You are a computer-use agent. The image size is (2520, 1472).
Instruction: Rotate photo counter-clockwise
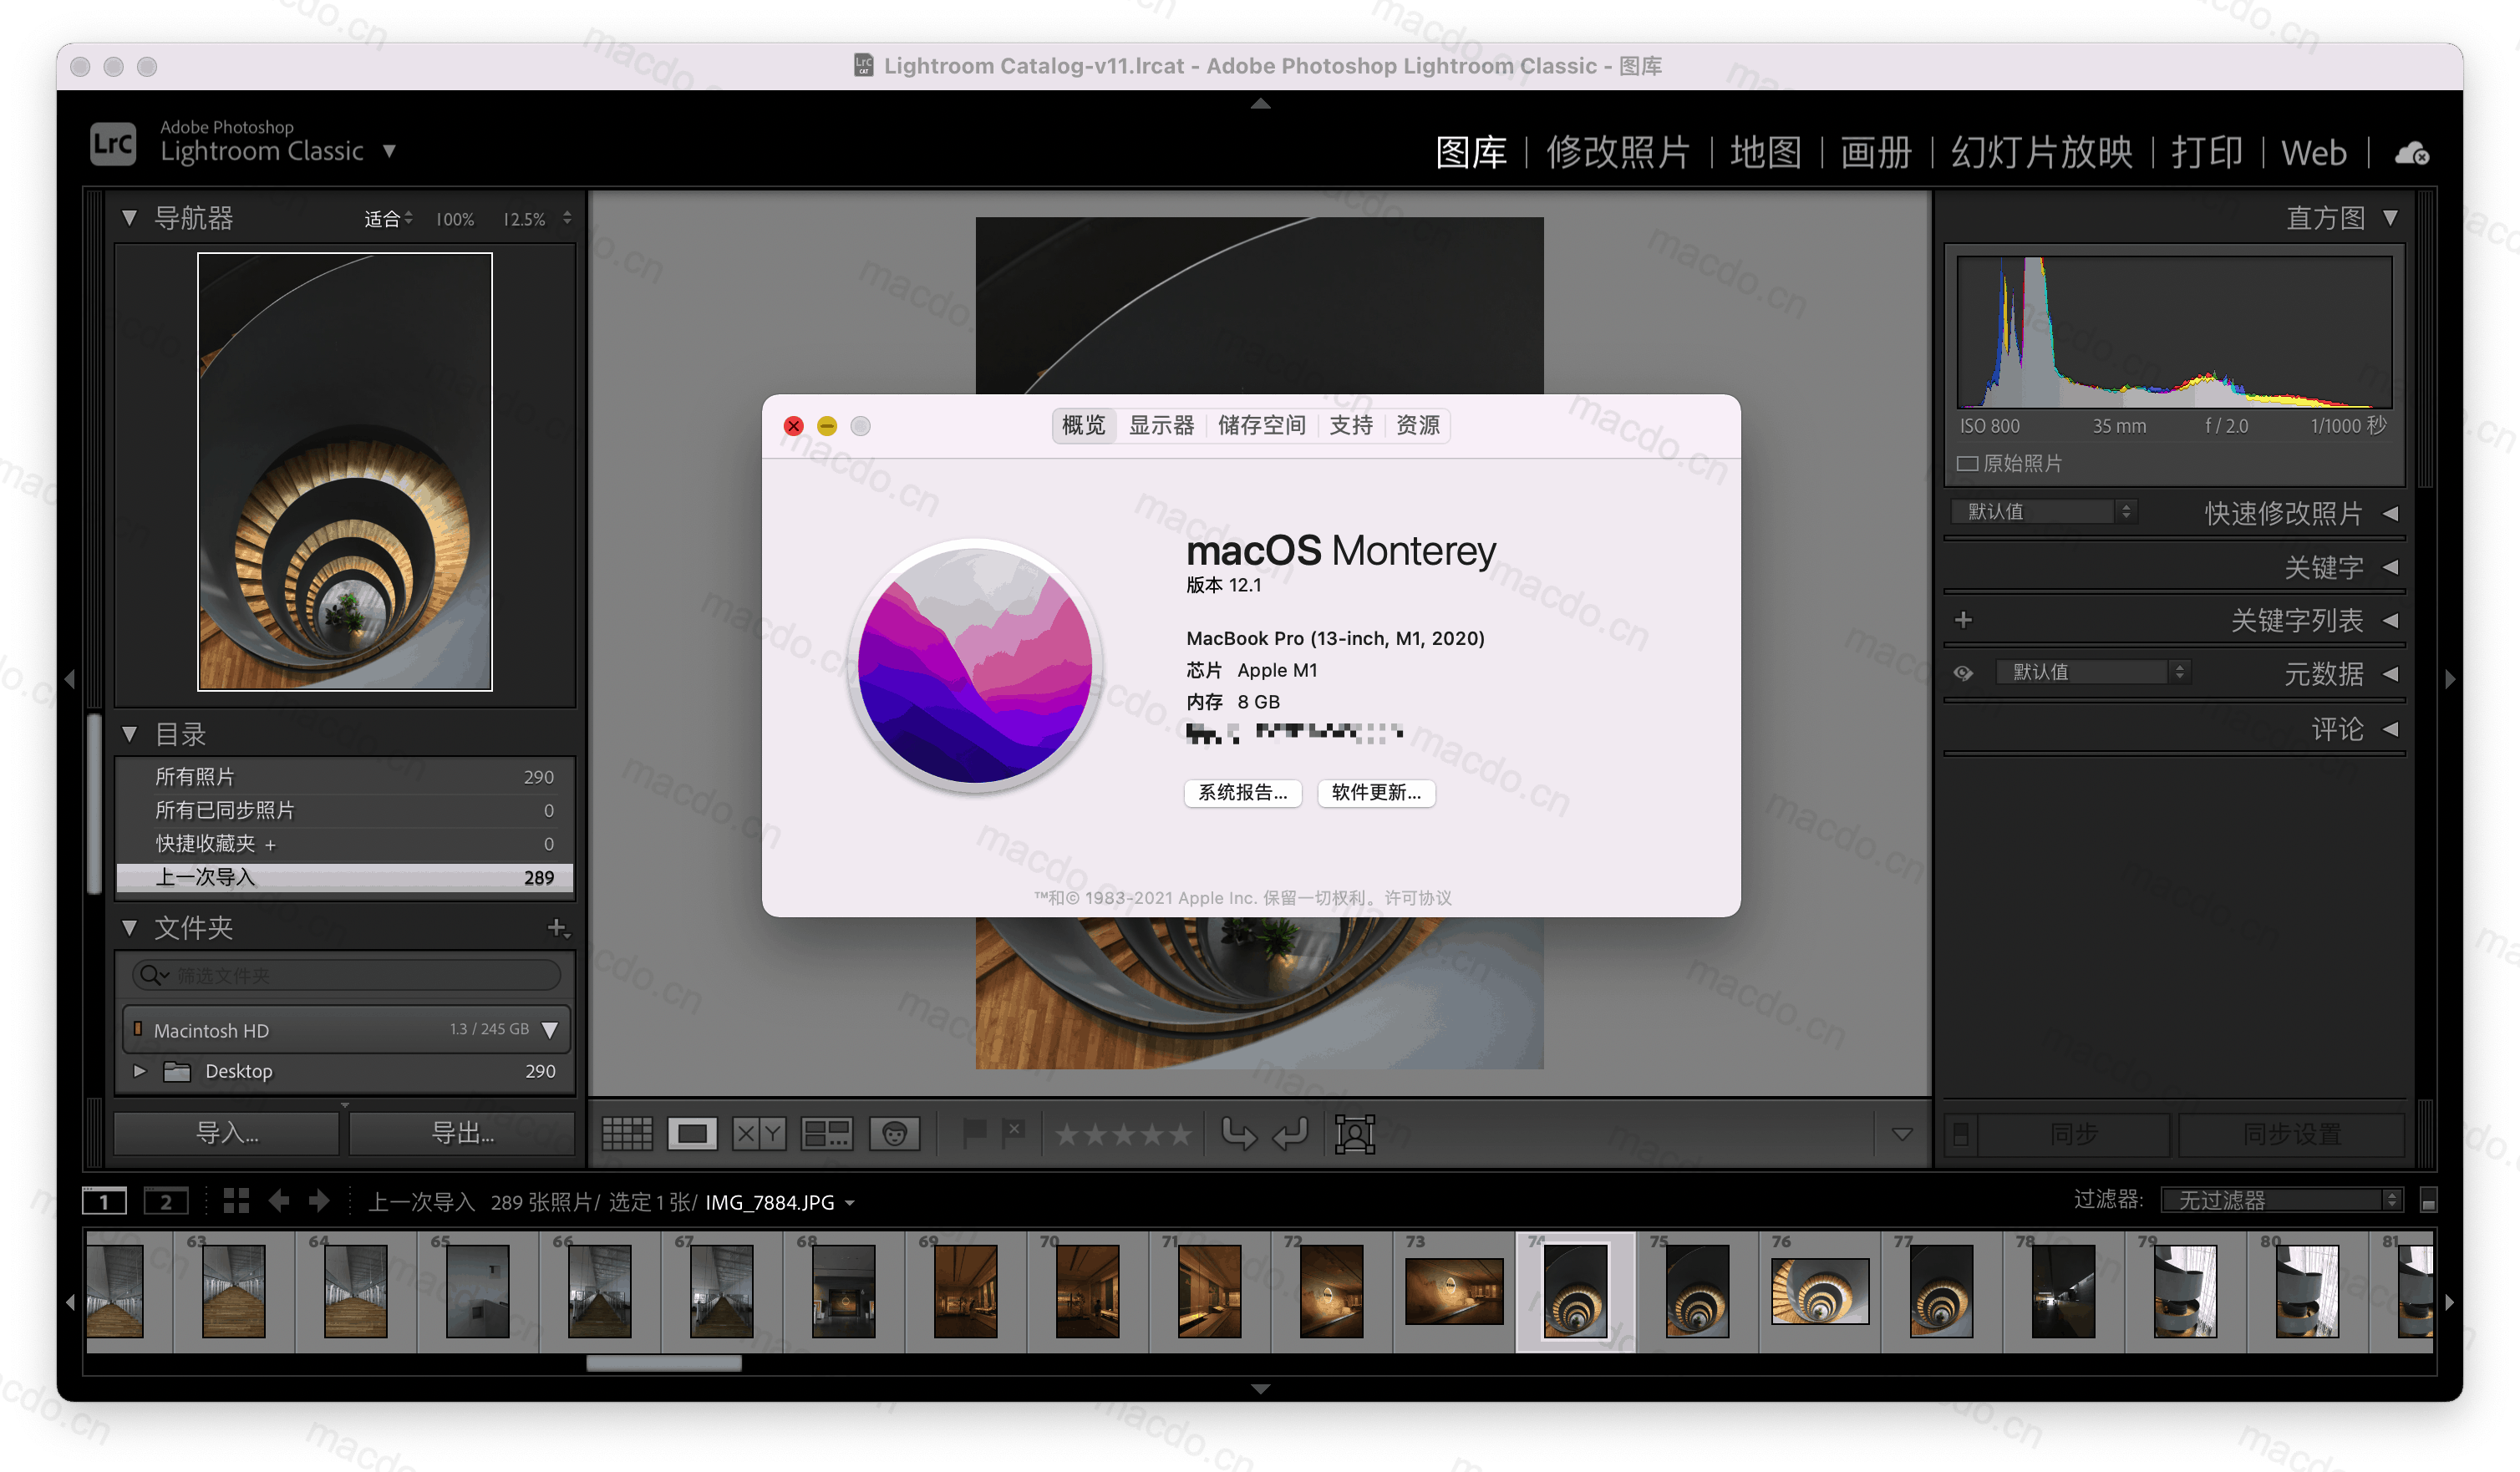click(x=1239, y=1134)
